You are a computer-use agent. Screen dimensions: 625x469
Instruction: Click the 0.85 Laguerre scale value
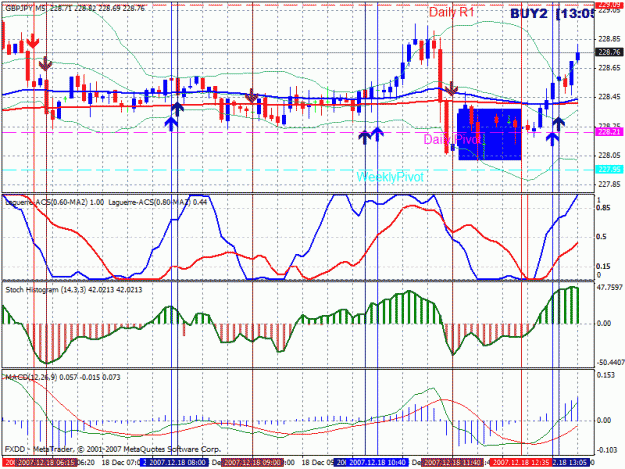603,208
